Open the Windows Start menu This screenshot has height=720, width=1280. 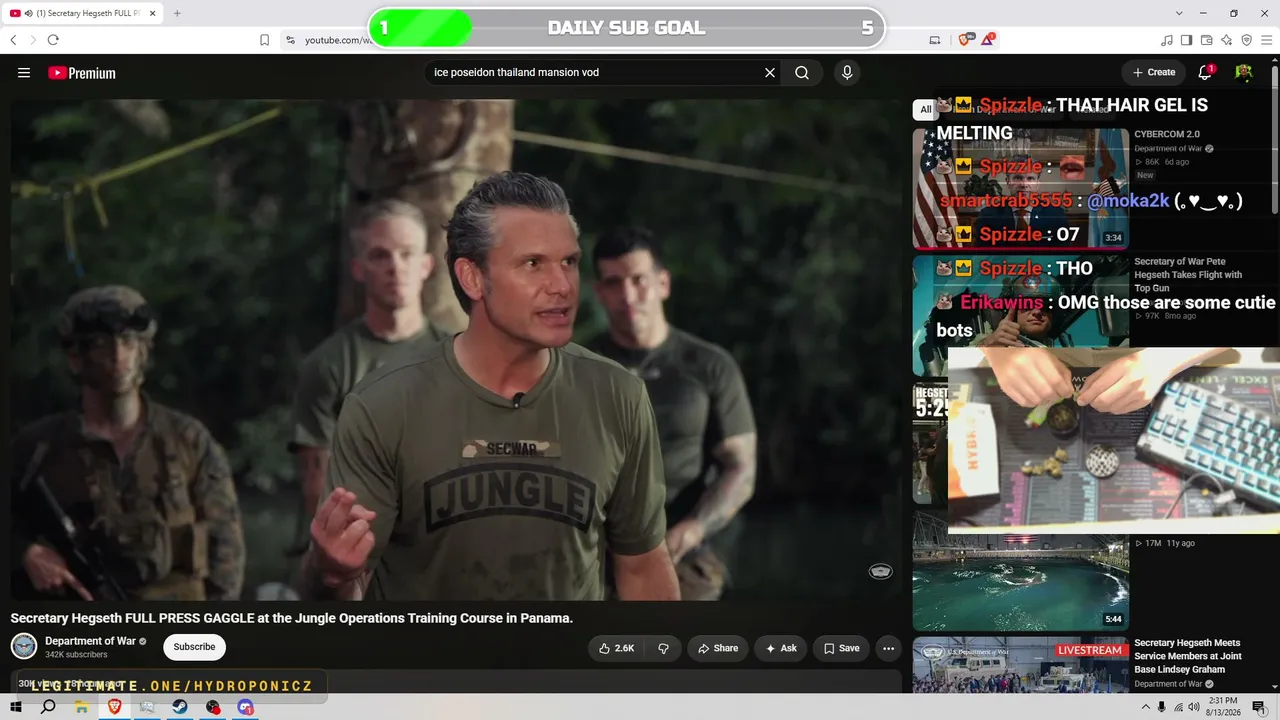click(x=16, y=707)
